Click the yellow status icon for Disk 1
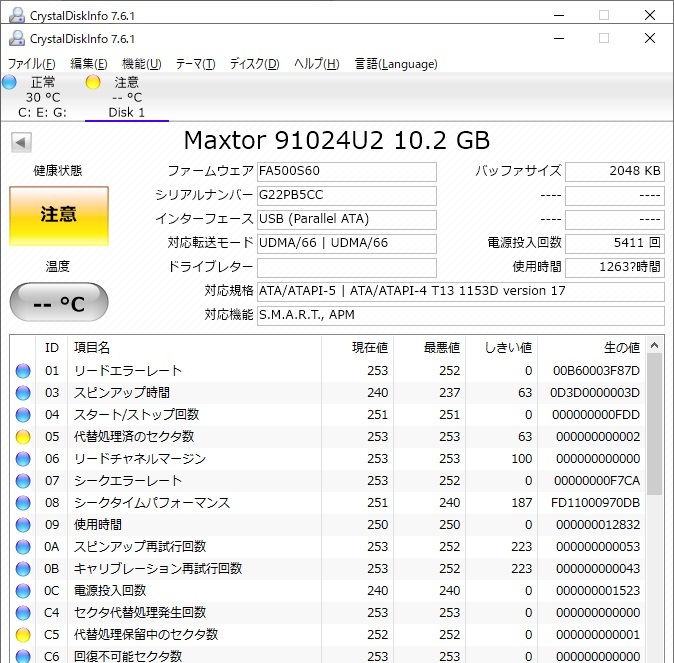674x663 pixels. 93,82
